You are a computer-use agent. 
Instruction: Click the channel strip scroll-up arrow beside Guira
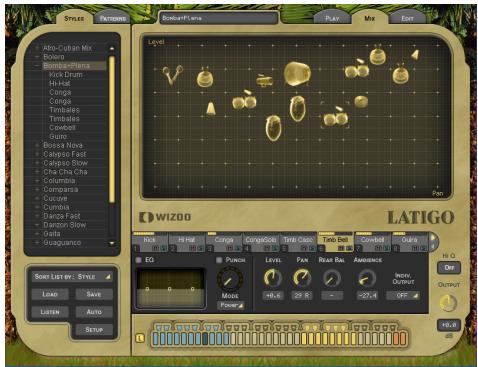coord(433,238)
